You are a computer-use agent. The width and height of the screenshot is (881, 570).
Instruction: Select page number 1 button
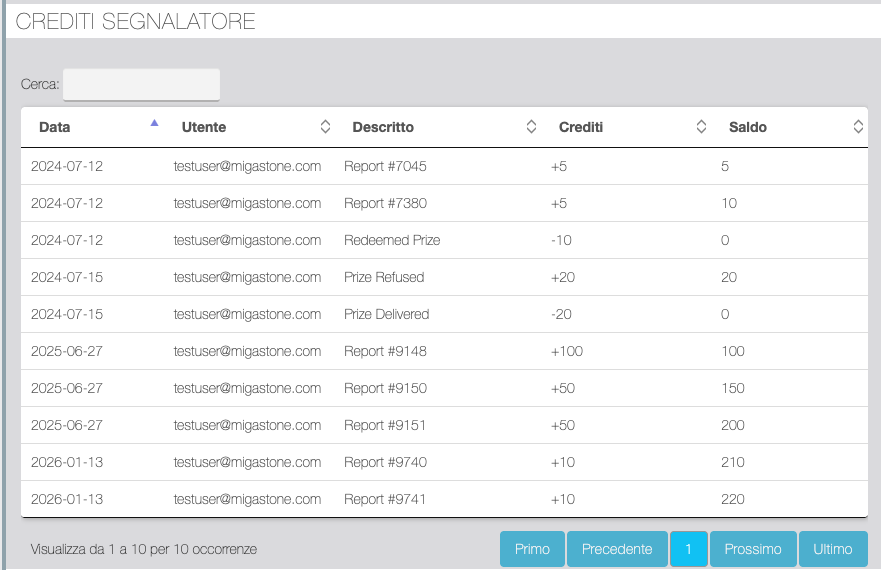click(688, 549)
